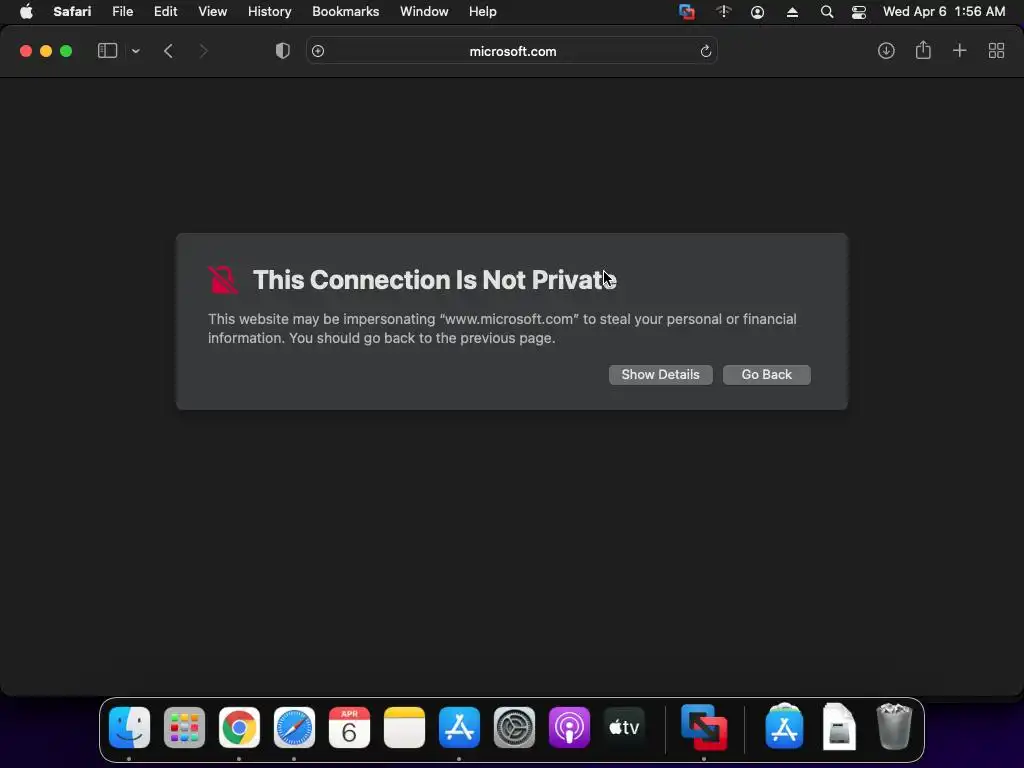Go back with the toolbar back arrow
This screenshot has height=768, width=1024.
[x=168, y=51]
